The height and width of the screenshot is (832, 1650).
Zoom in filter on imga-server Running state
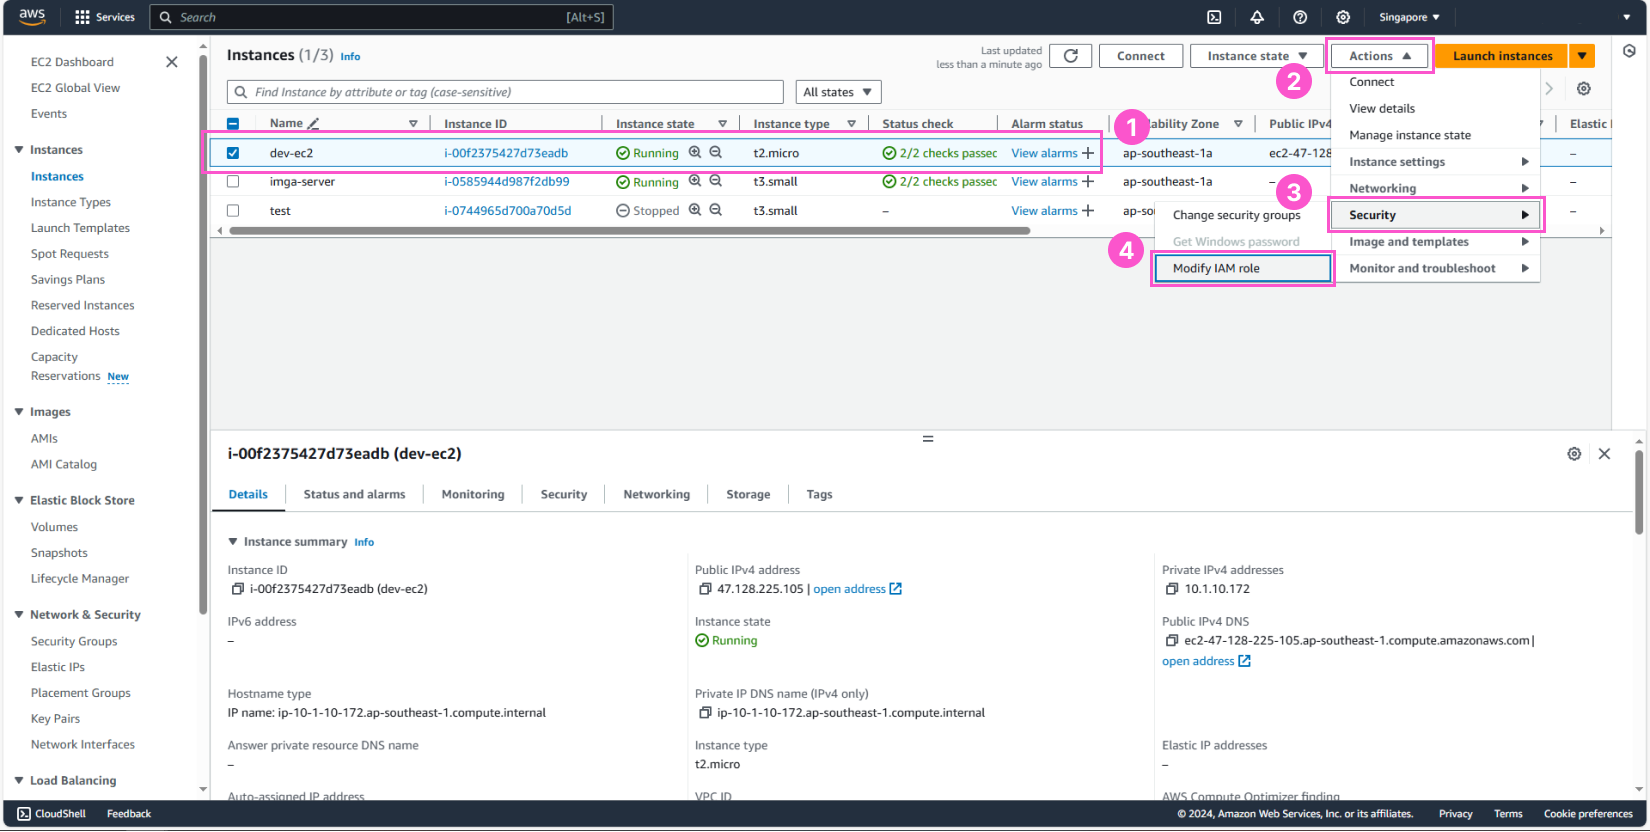click(x=695, y=181)
